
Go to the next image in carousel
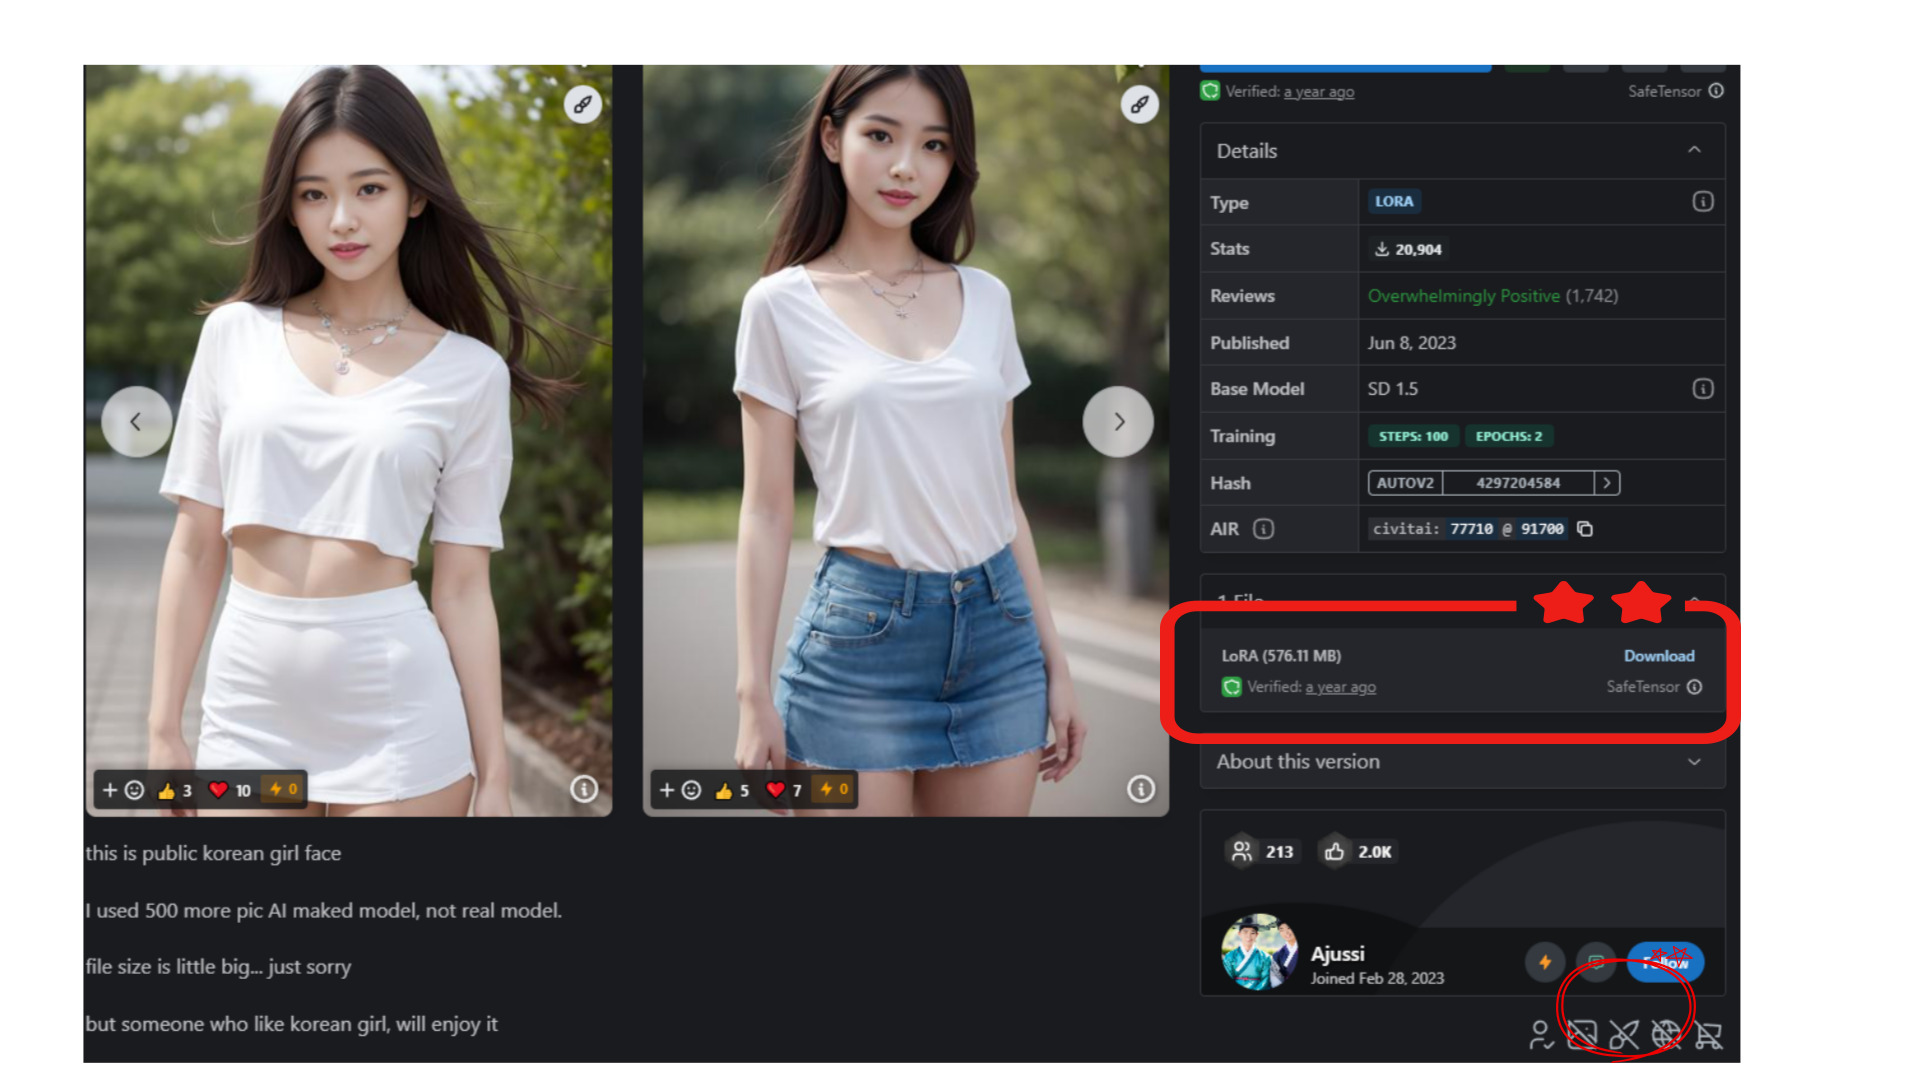(x=1118, y=422)
